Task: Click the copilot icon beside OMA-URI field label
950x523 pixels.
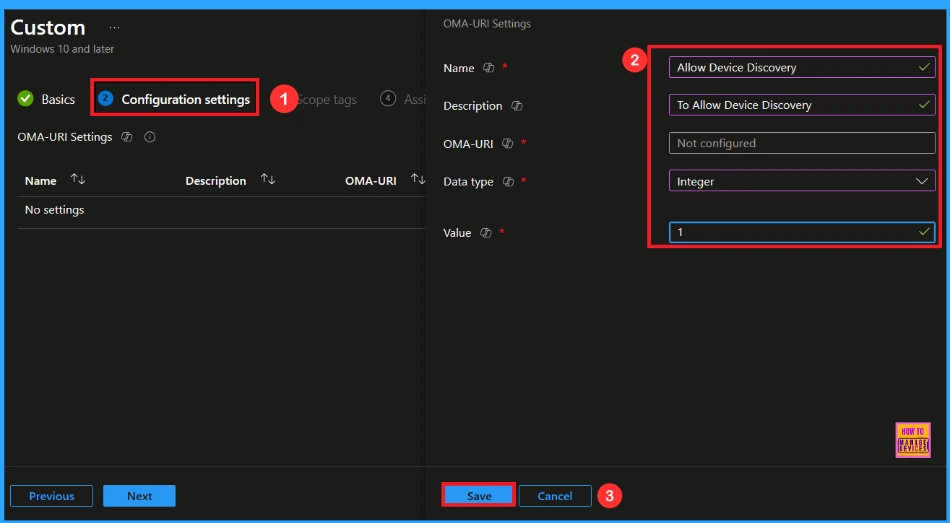Action: [x=507, y=144]
